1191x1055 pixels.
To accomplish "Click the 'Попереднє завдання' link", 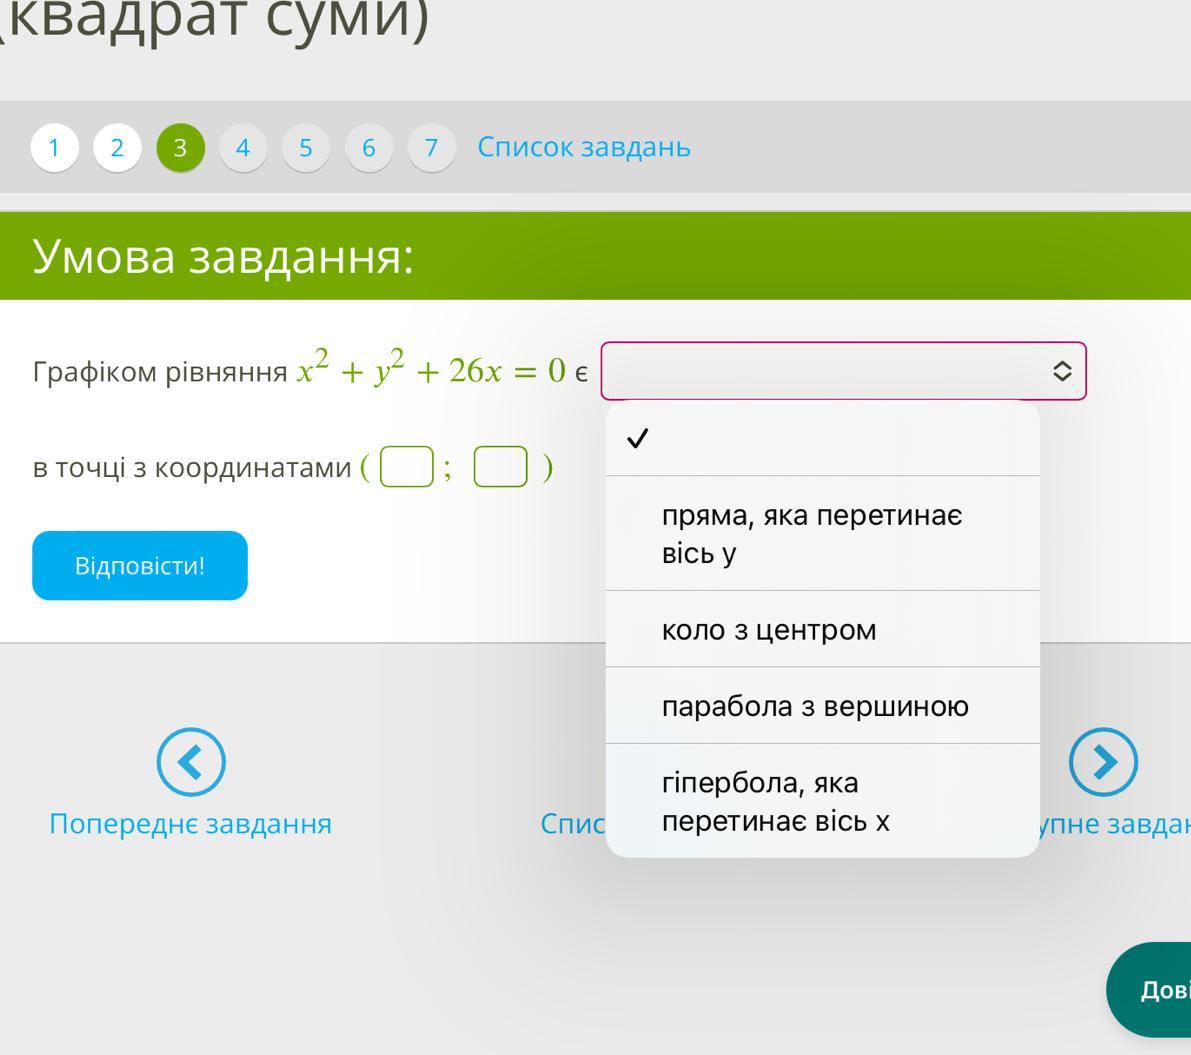I will [190, 823].
